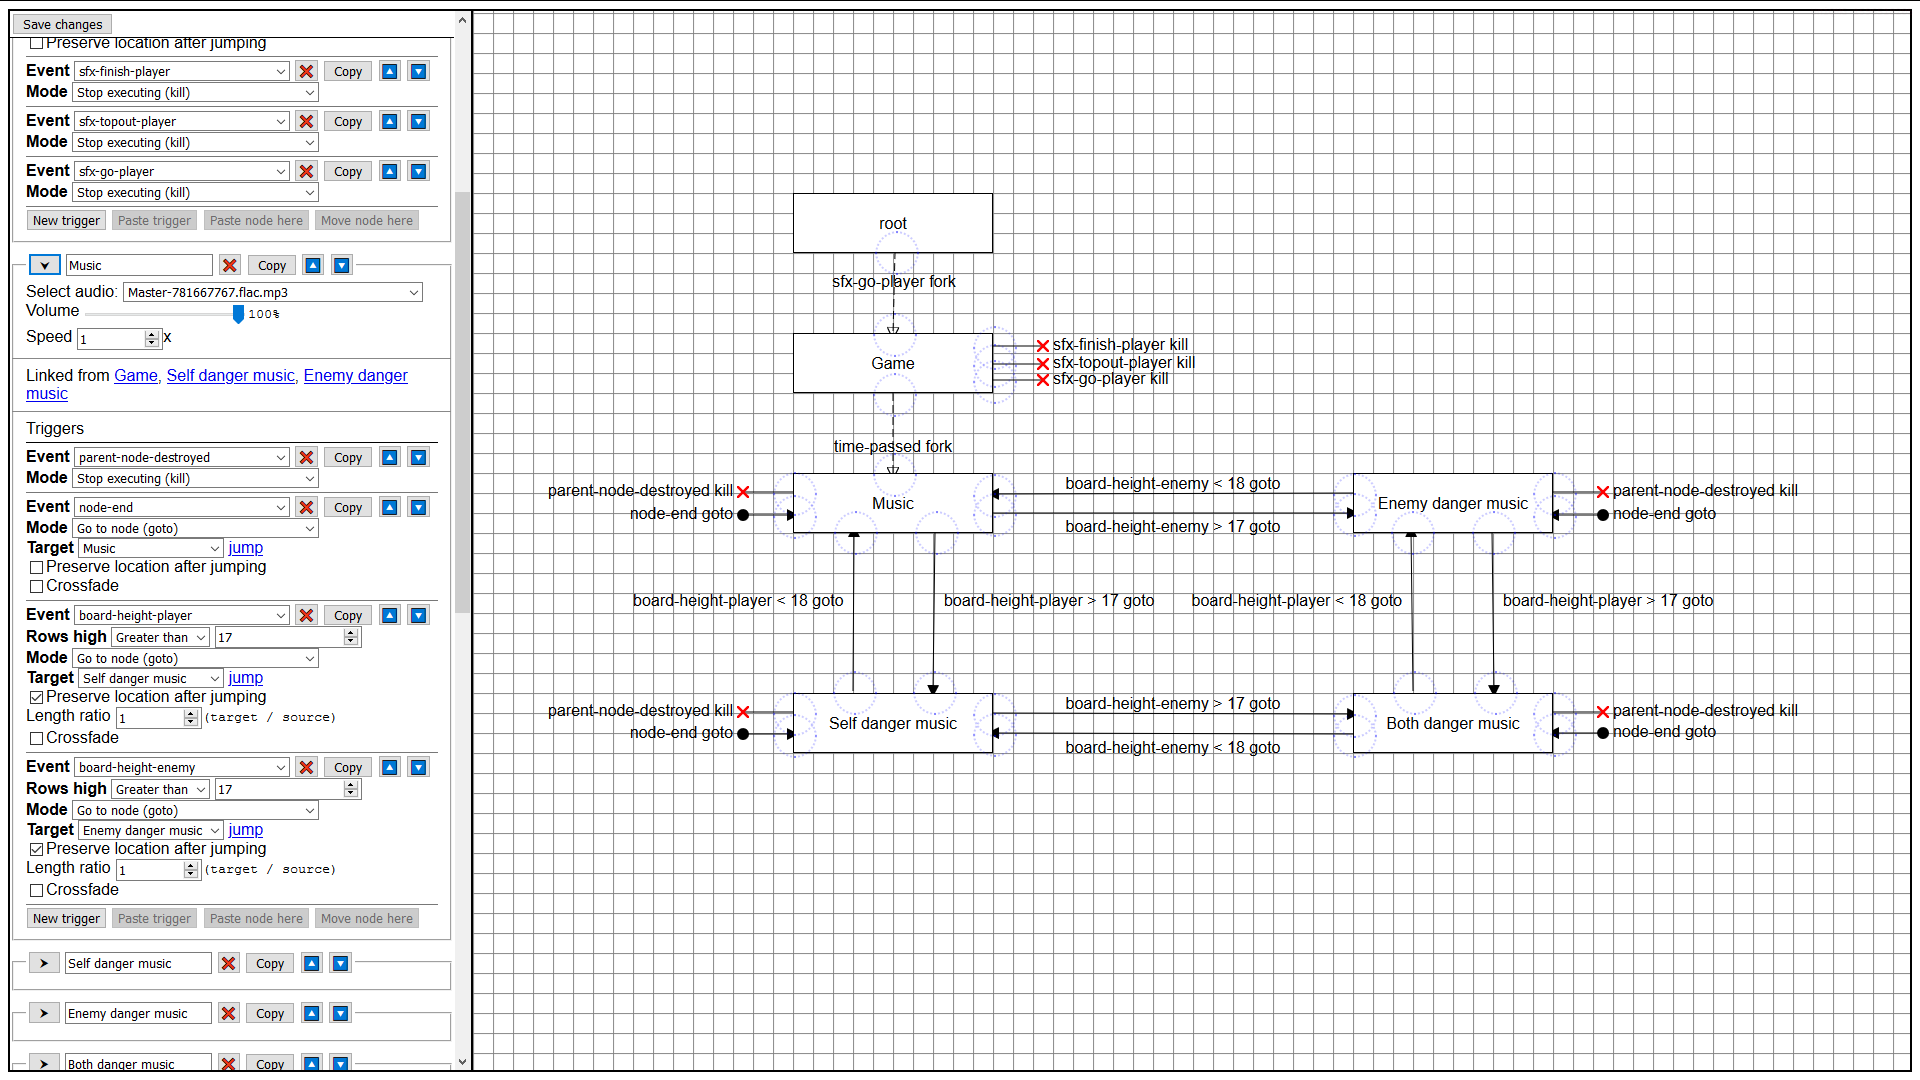Click the Both danger music graph node
Screen dimensions: 1920x1080
pyautogui.click(x=1452, y=723)
